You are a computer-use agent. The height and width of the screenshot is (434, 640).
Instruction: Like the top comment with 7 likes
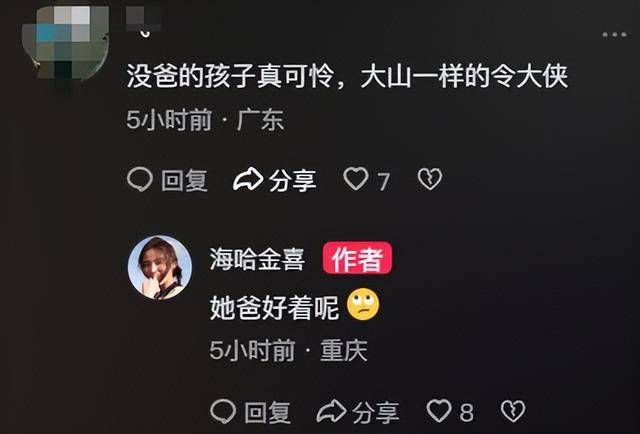tap(356, 179)
